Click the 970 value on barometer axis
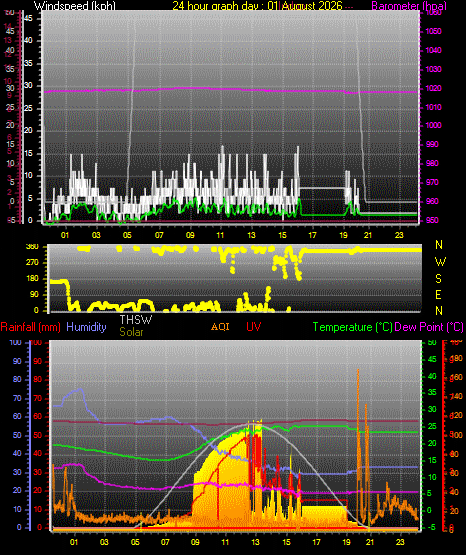Image resolution: width=466 pixels, height=555 pixels. (x=432, y=182)
